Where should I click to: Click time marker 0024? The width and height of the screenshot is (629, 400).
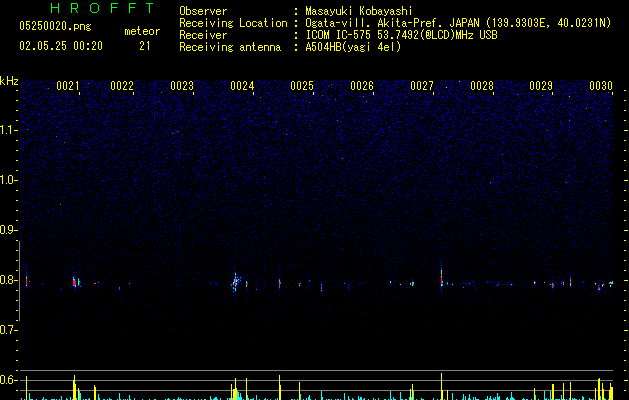click(x=242, y=86)
